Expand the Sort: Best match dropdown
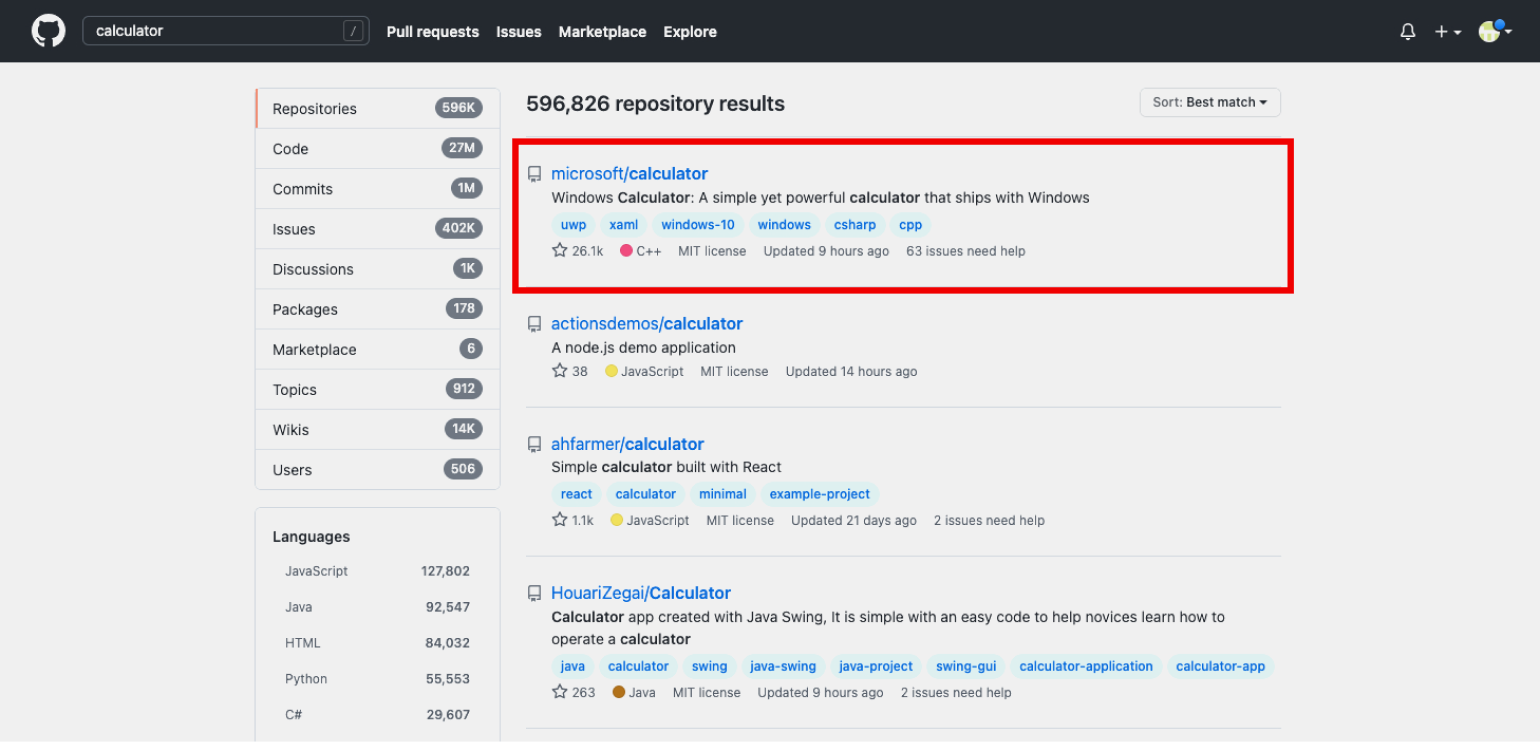Image resolution: width=1540 pixels, height=742 pixels. pyautogui.click(x=1209, y=102)
